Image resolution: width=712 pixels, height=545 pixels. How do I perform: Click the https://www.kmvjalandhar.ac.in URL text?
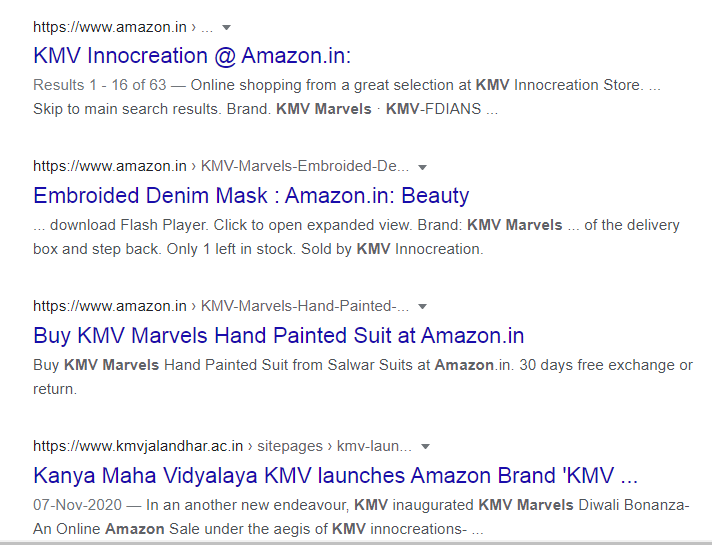[x=138, y=446]
